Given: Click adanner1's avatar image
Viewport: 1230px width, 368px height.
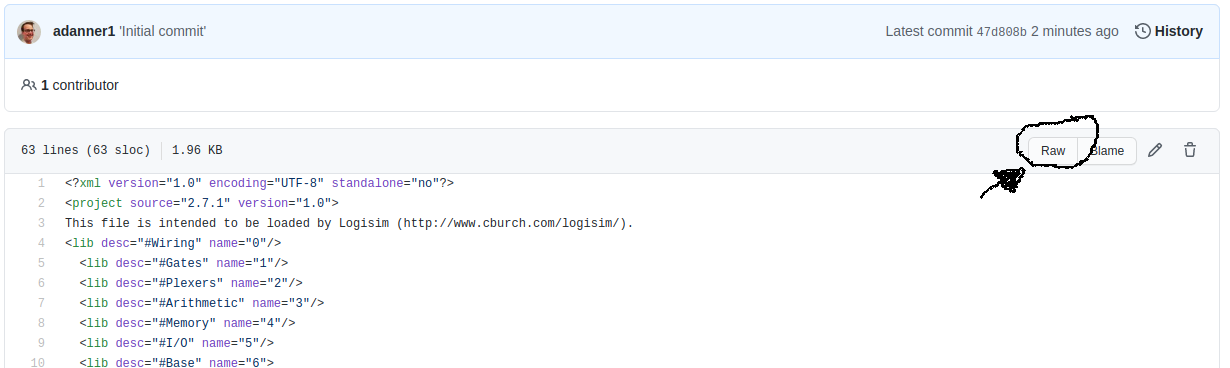Looking at the screenshot, I should [30, 31].
